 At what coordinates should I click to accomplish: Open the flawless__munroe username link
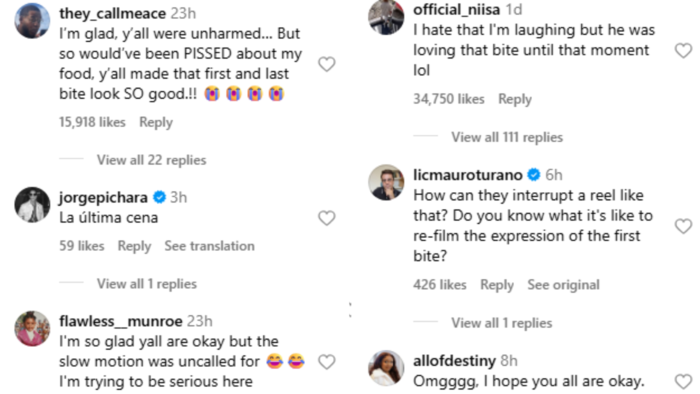click(121, 321)
